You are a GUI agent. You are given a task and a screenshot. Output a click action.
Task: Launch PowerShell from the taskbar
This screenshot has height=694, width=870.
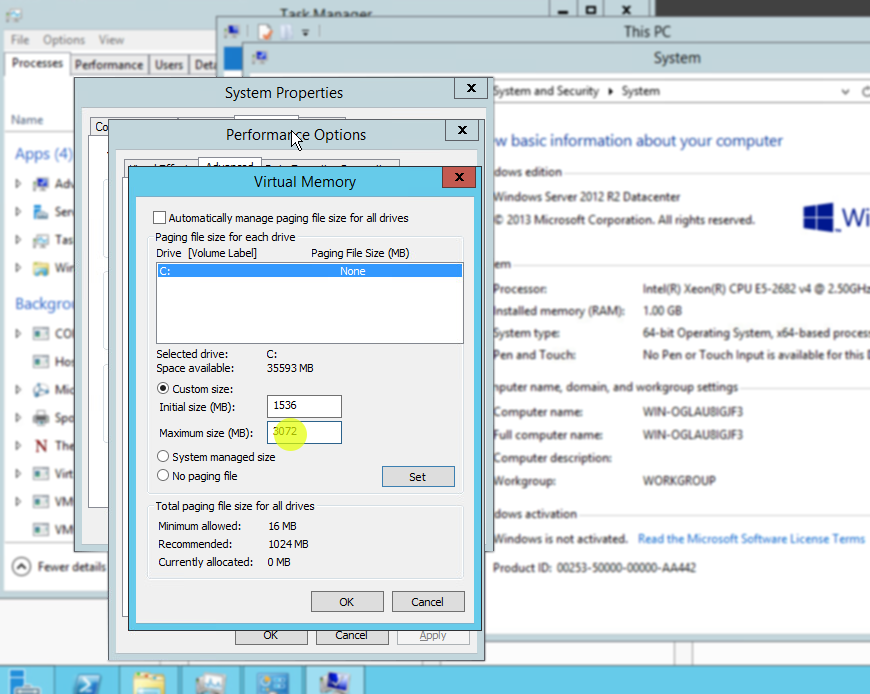[x=88, y=682]
